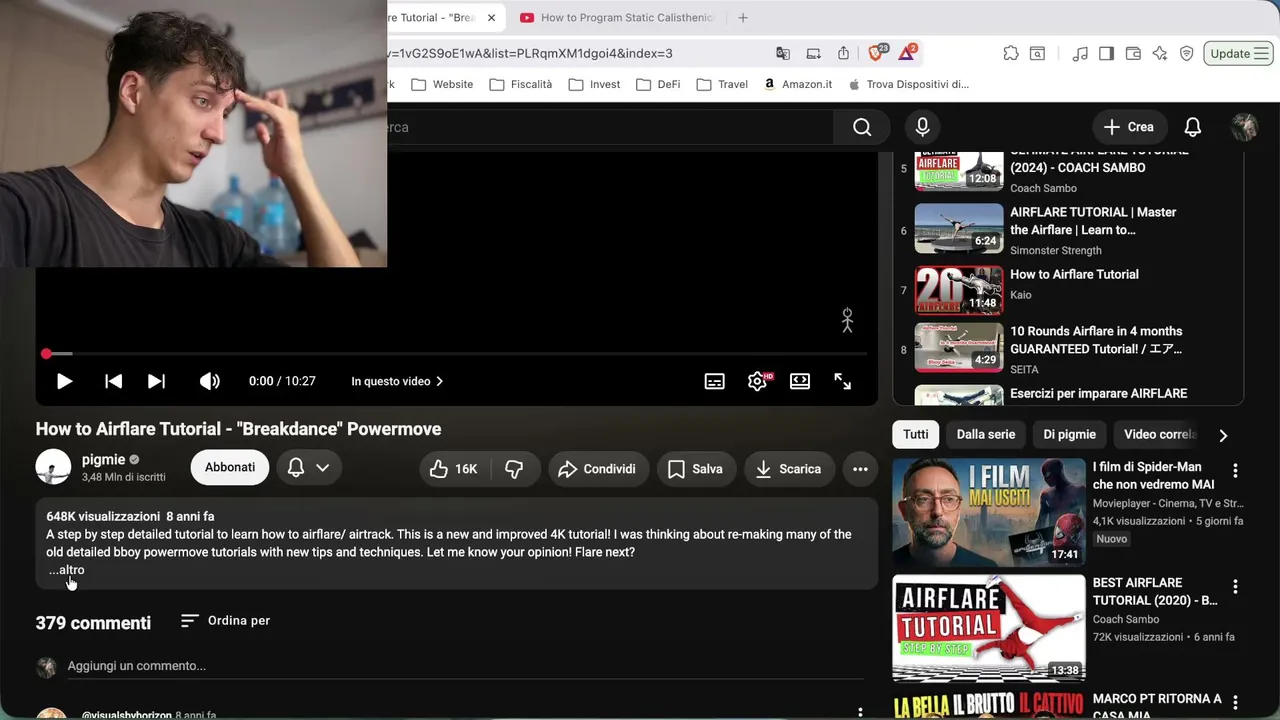This screenshot has height=720, width=1280.
Task: Open the Brave Wallet icon
Action: [1133, 54]
